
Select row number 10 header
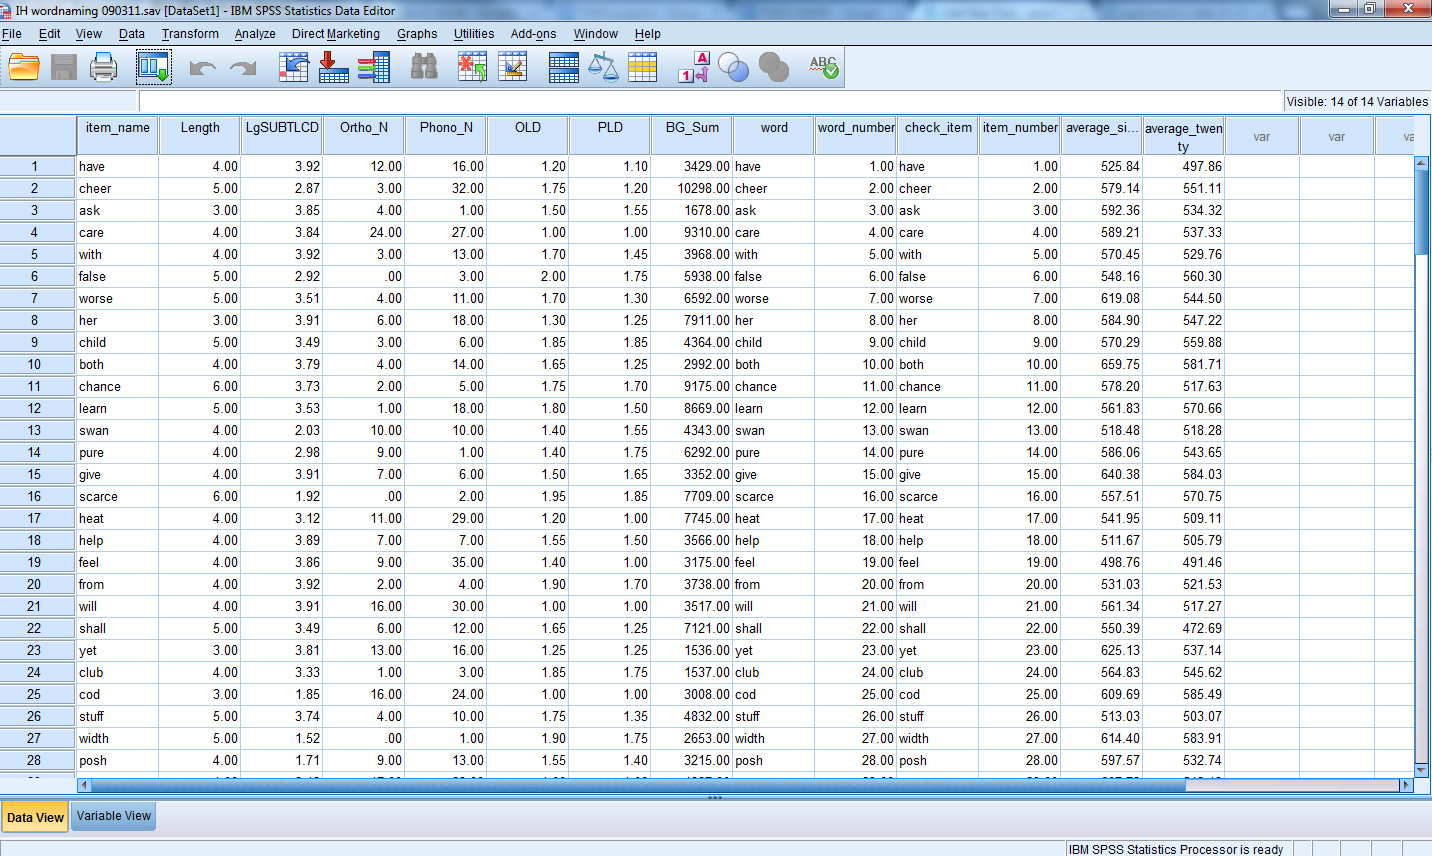point(35,365)
